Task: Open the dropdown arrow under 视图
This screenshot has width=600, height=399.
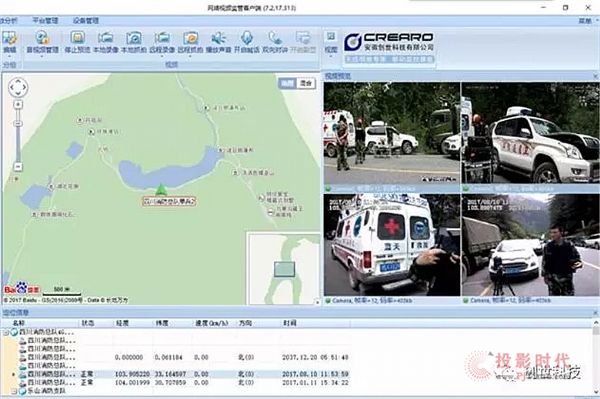Action: [x=331, y=56]
